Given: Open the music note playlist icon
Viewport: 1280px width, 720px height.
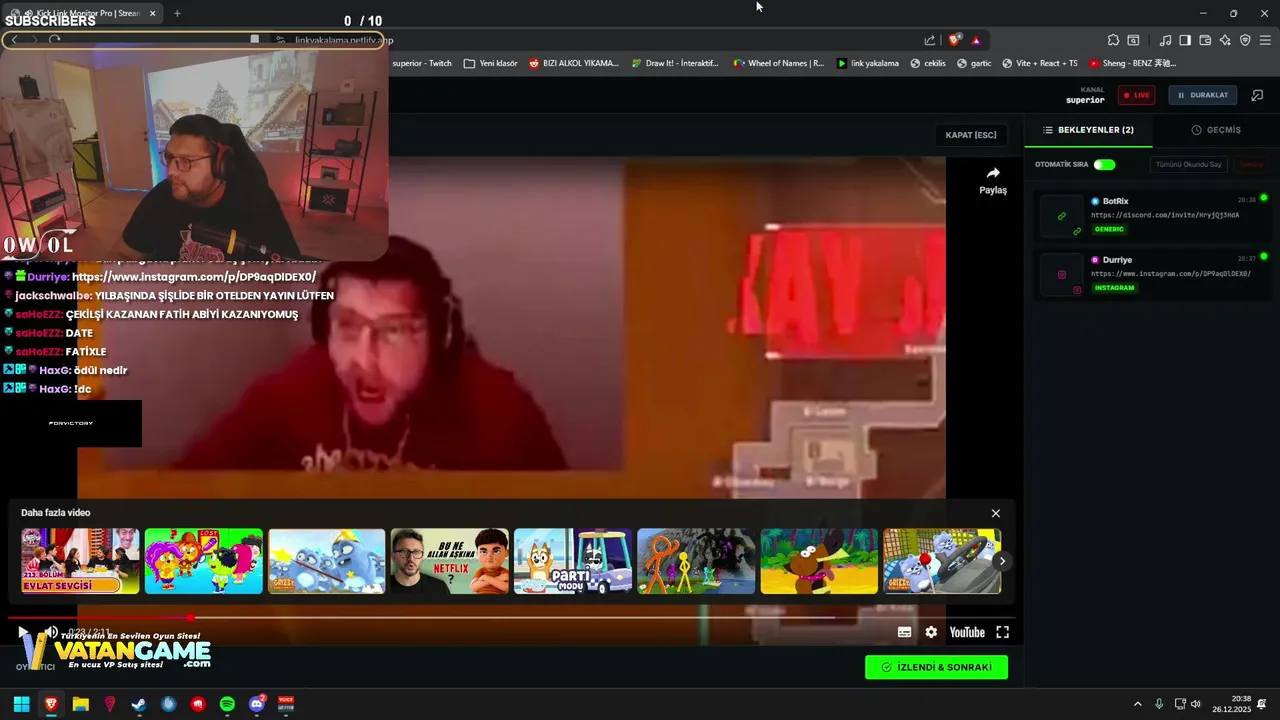Looking at the screenshot, I should (x=1165, y=40).
